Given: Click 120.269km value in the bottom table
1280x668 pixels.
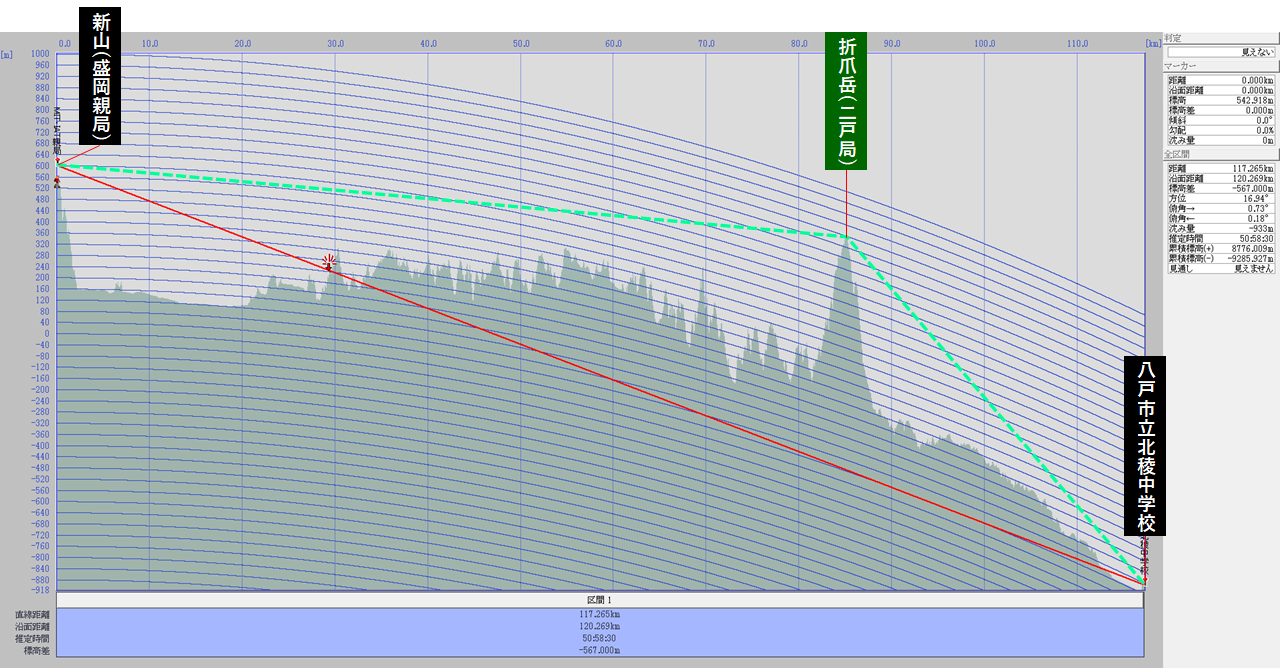Looking at the screenshot, I should pyautogui.click(x=600, y=626).
